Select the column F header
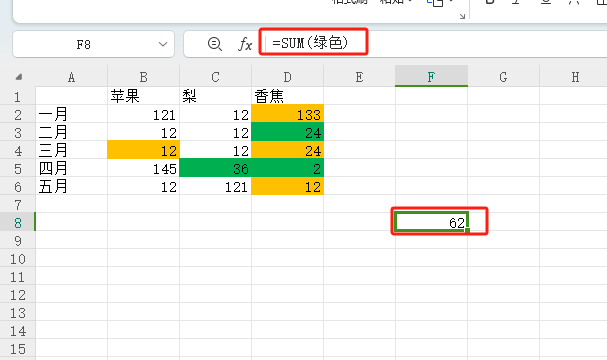607x360 pixels. (x=431, y=77)
